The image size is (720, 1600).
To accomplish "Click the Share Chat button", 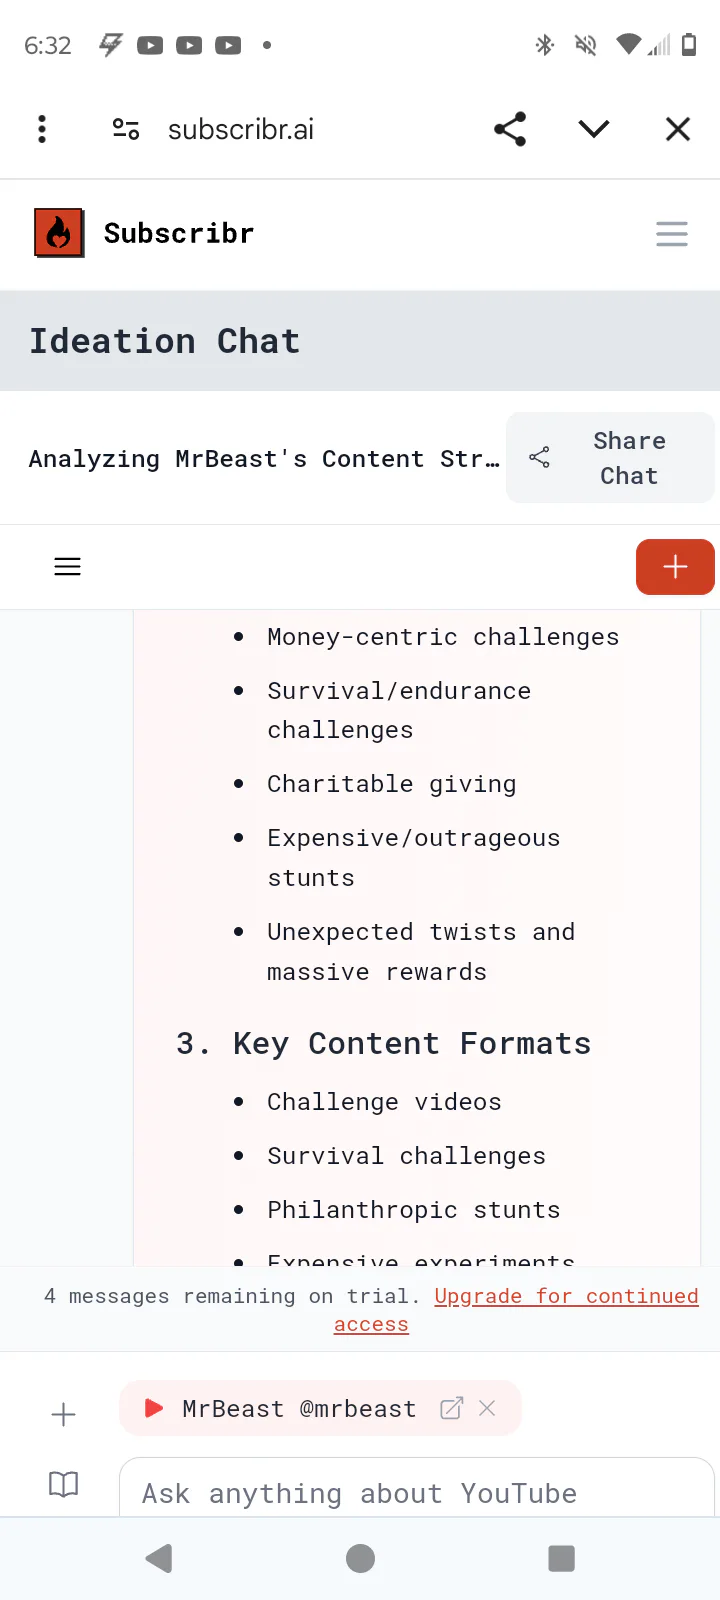I will point(610,458).
